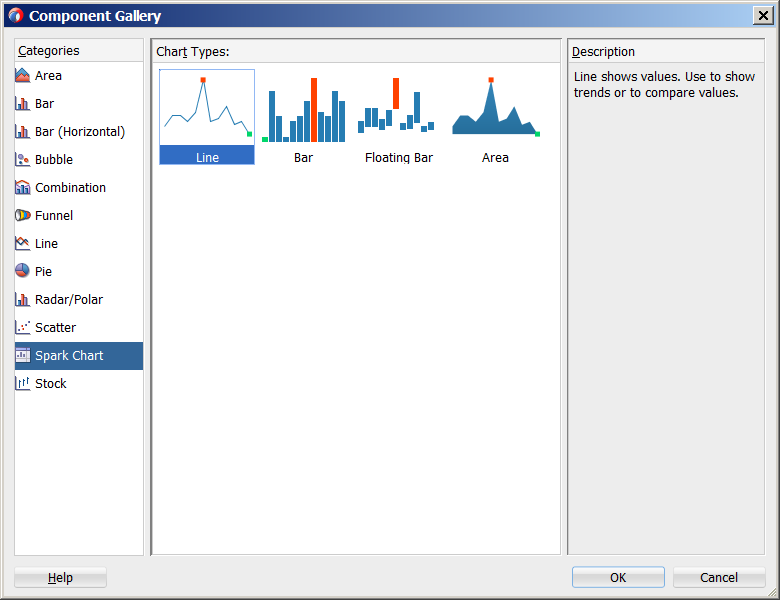Screen dimensions: 780x600
Task: Close the Component Gallery window
Action: click(x=763, y=16)
